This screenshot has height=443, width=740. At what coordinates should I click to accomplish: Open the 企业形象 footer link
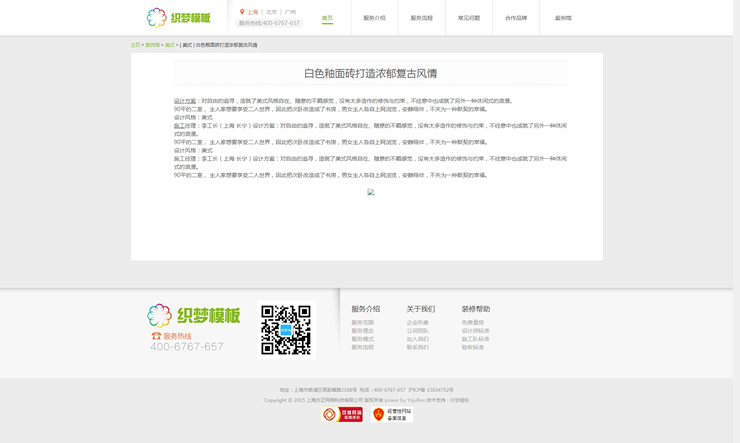(417, 323)
